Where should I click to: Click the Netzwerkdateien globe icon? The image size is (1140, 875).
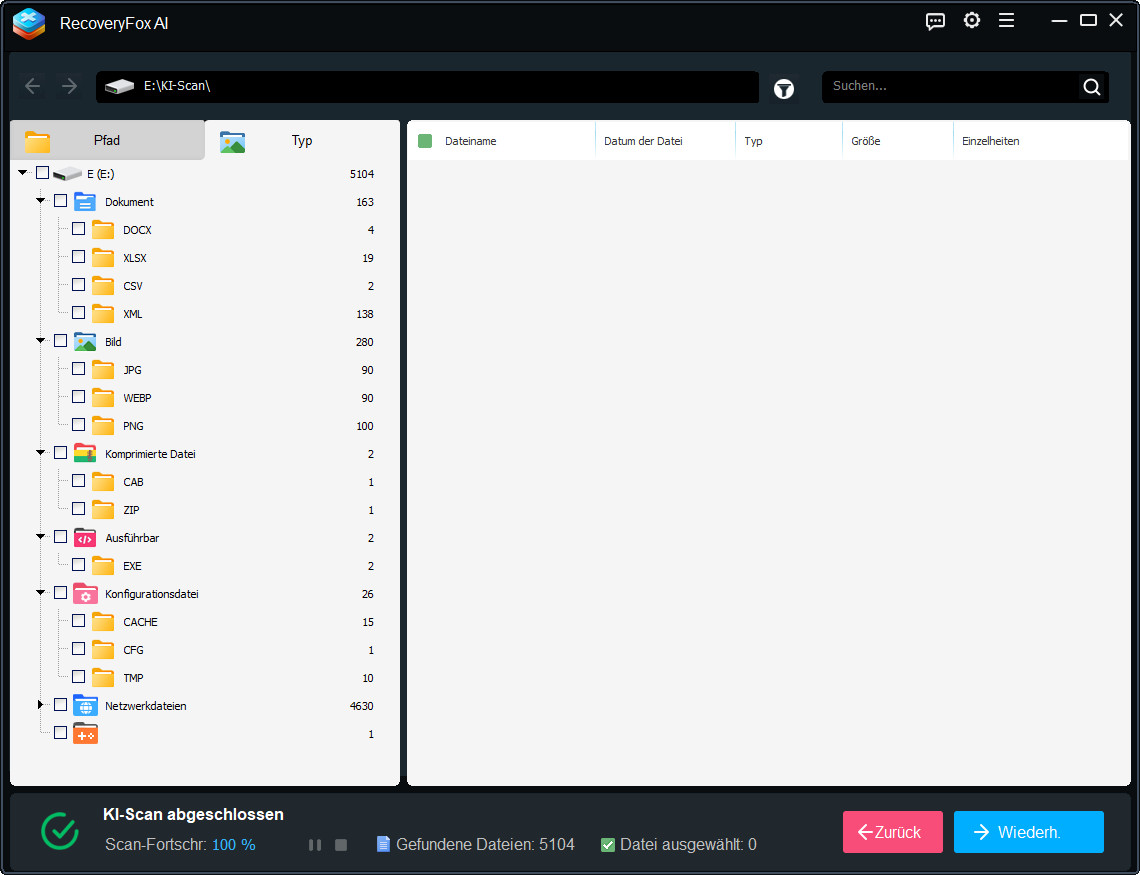coord(85,706)
